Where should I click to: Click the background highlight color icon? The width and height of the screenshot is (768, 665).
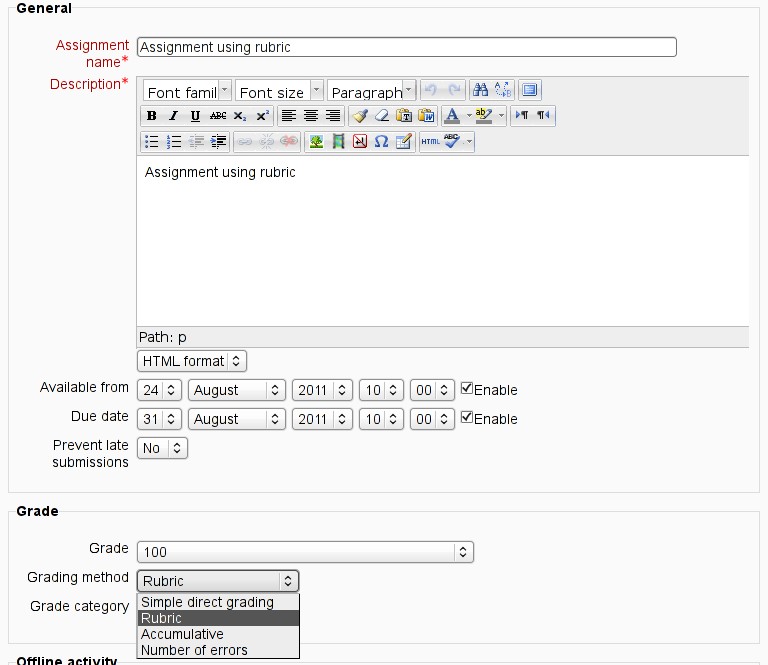point(484,116)
